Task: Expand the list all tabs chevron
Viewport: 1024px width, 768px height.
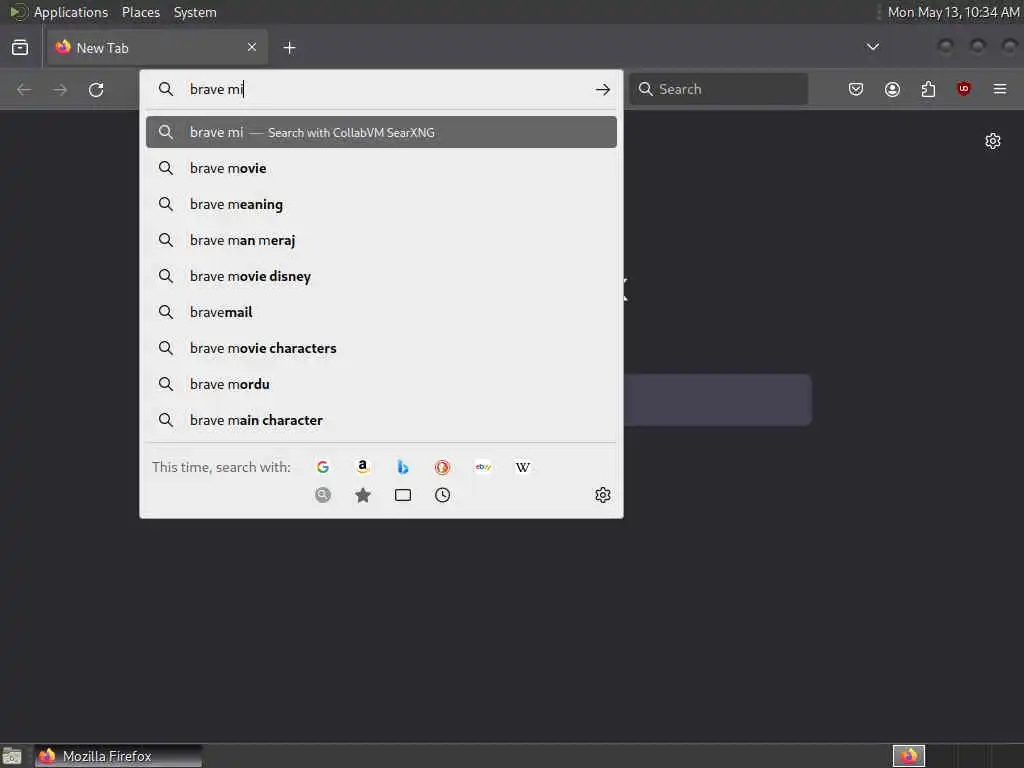Action: pos(872,47)
